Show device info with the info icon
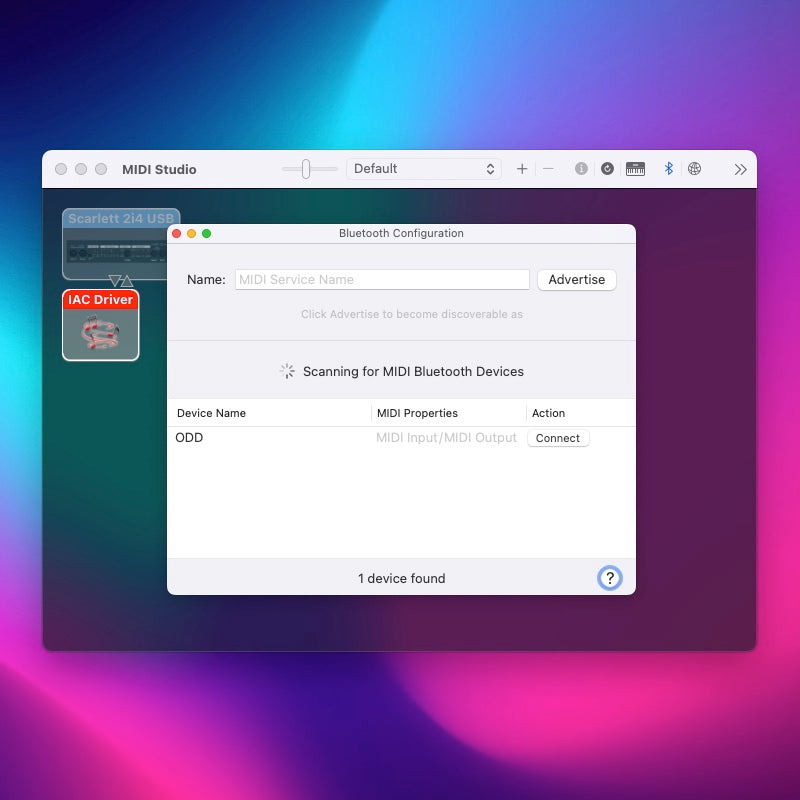Viewport: 800px width, 800px height. [x=581, y=169]
